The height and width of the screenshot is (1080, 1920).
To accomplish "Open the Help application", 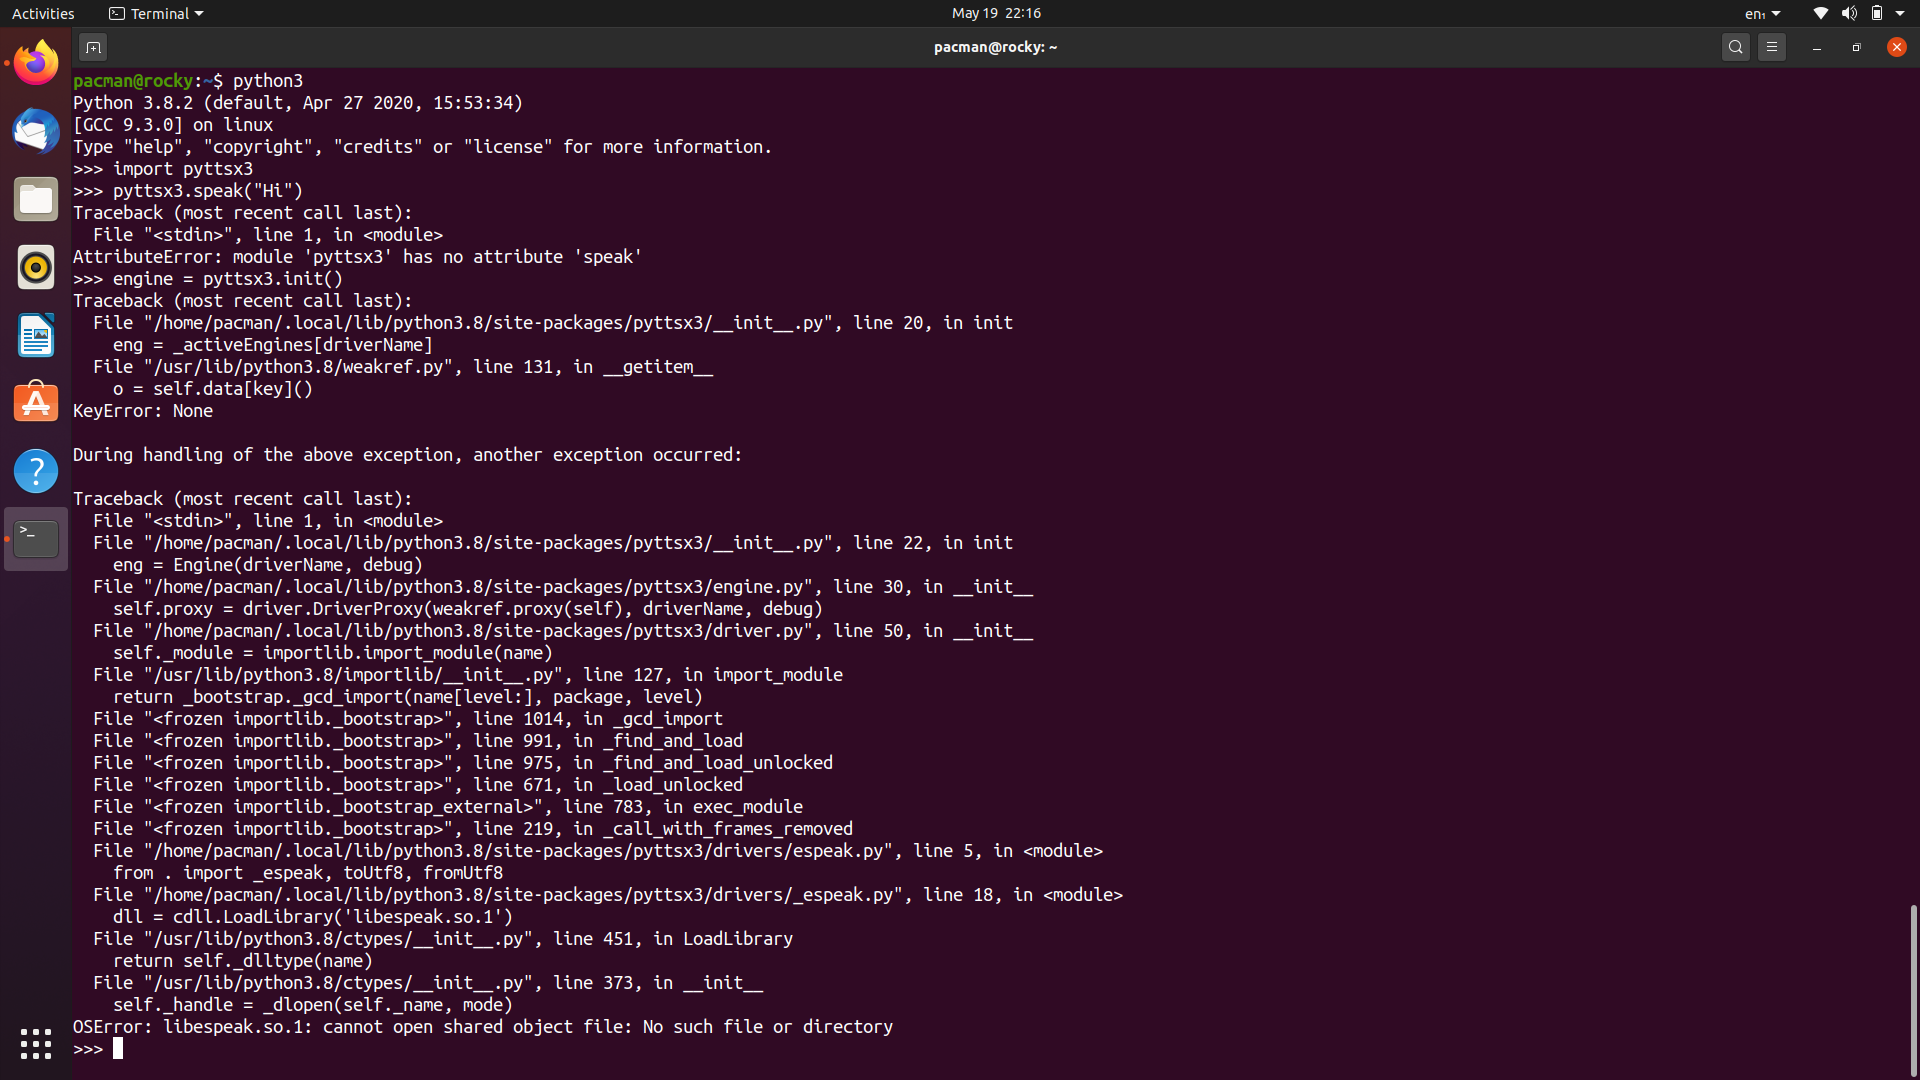I will click(x=35, y=470).
